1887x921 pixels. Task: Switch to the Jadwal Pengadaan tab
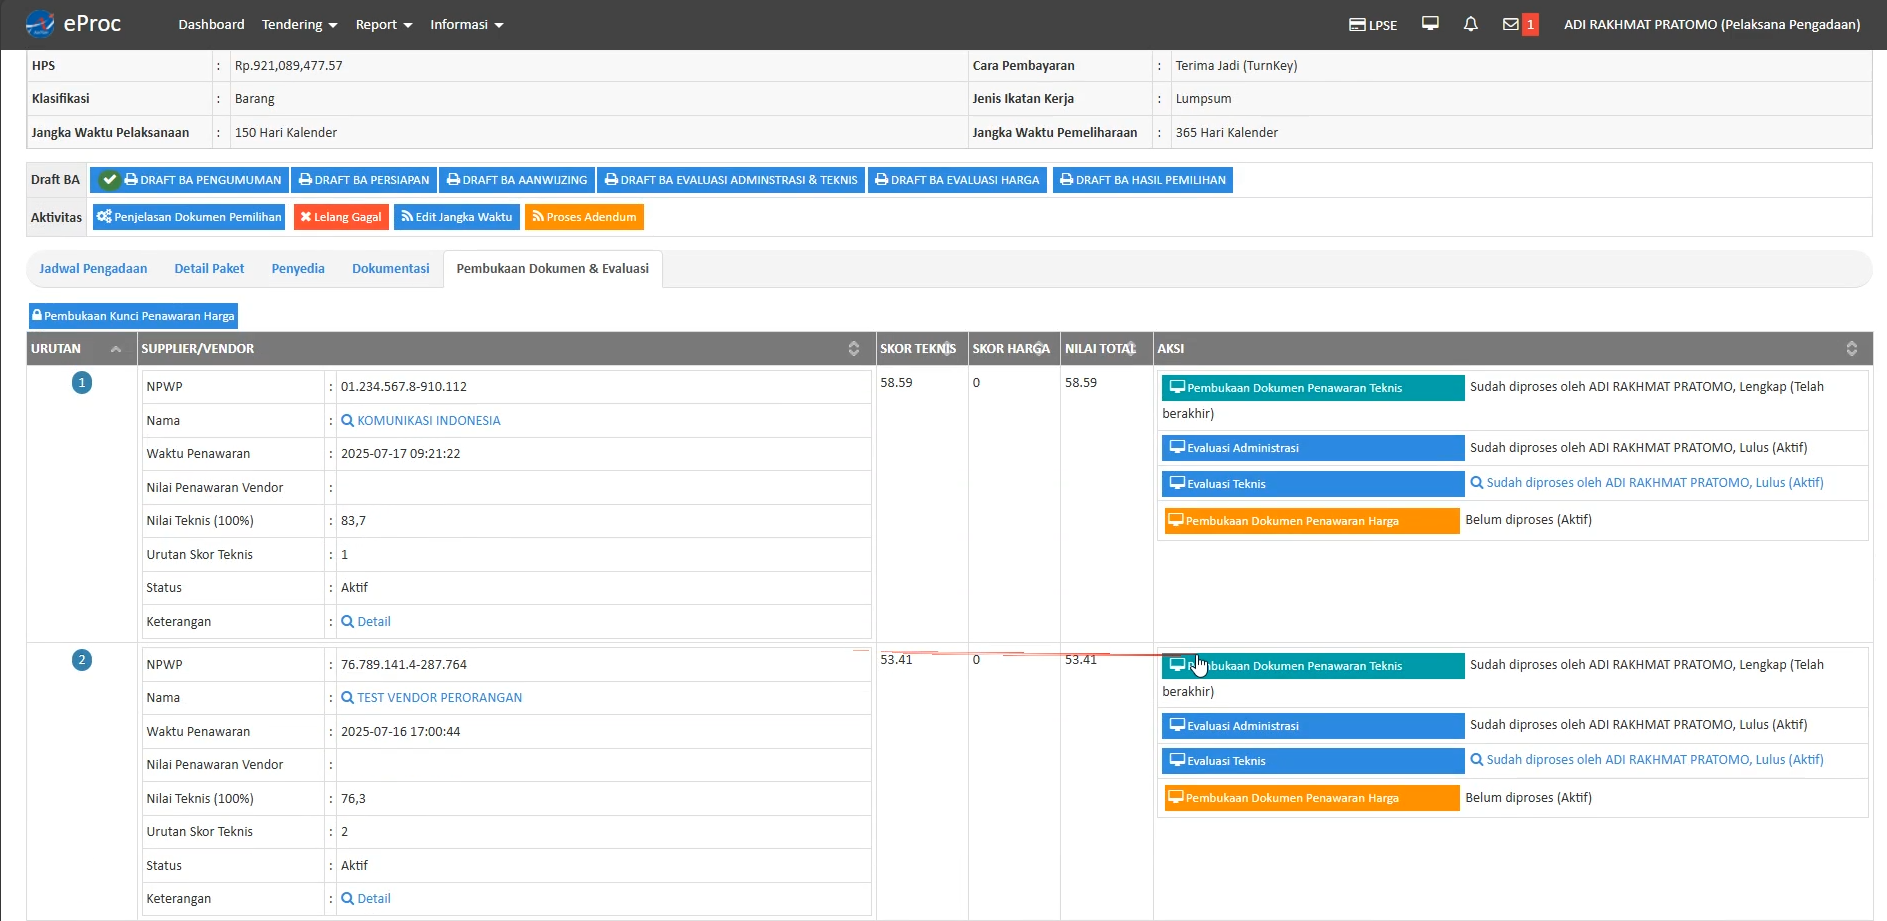coord(93,269)
